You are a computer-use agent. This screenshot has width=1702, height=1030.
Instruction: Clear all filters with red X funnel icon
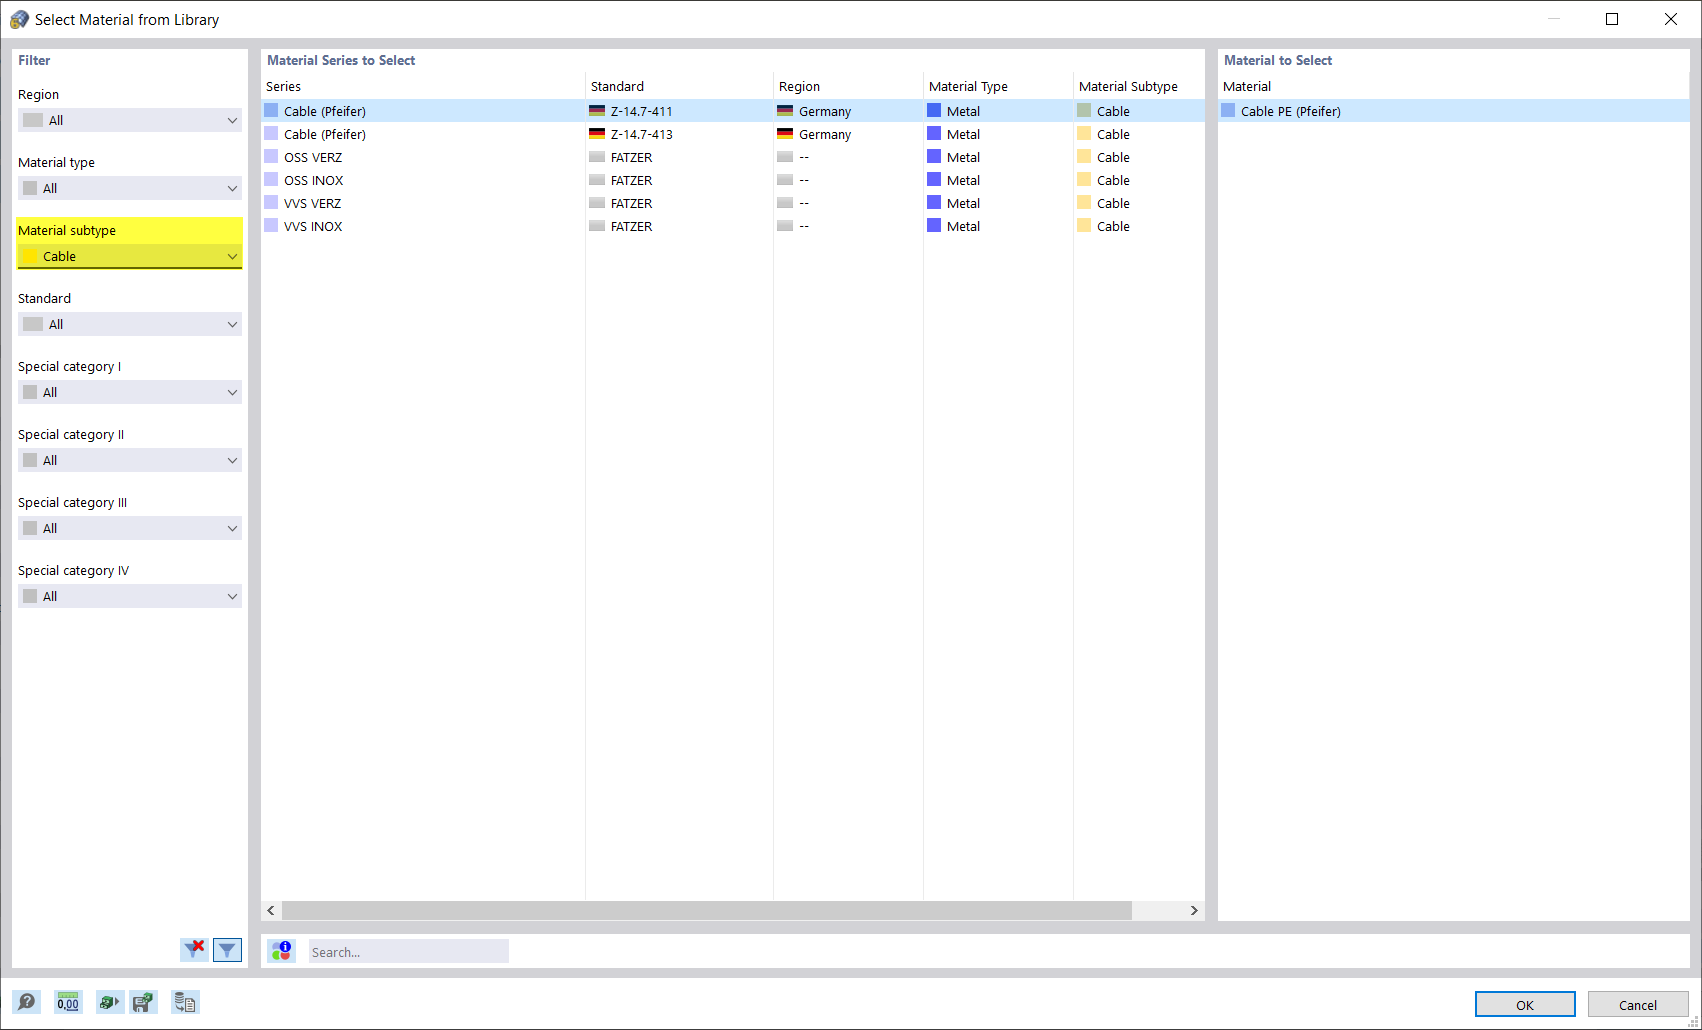[195, 949]
